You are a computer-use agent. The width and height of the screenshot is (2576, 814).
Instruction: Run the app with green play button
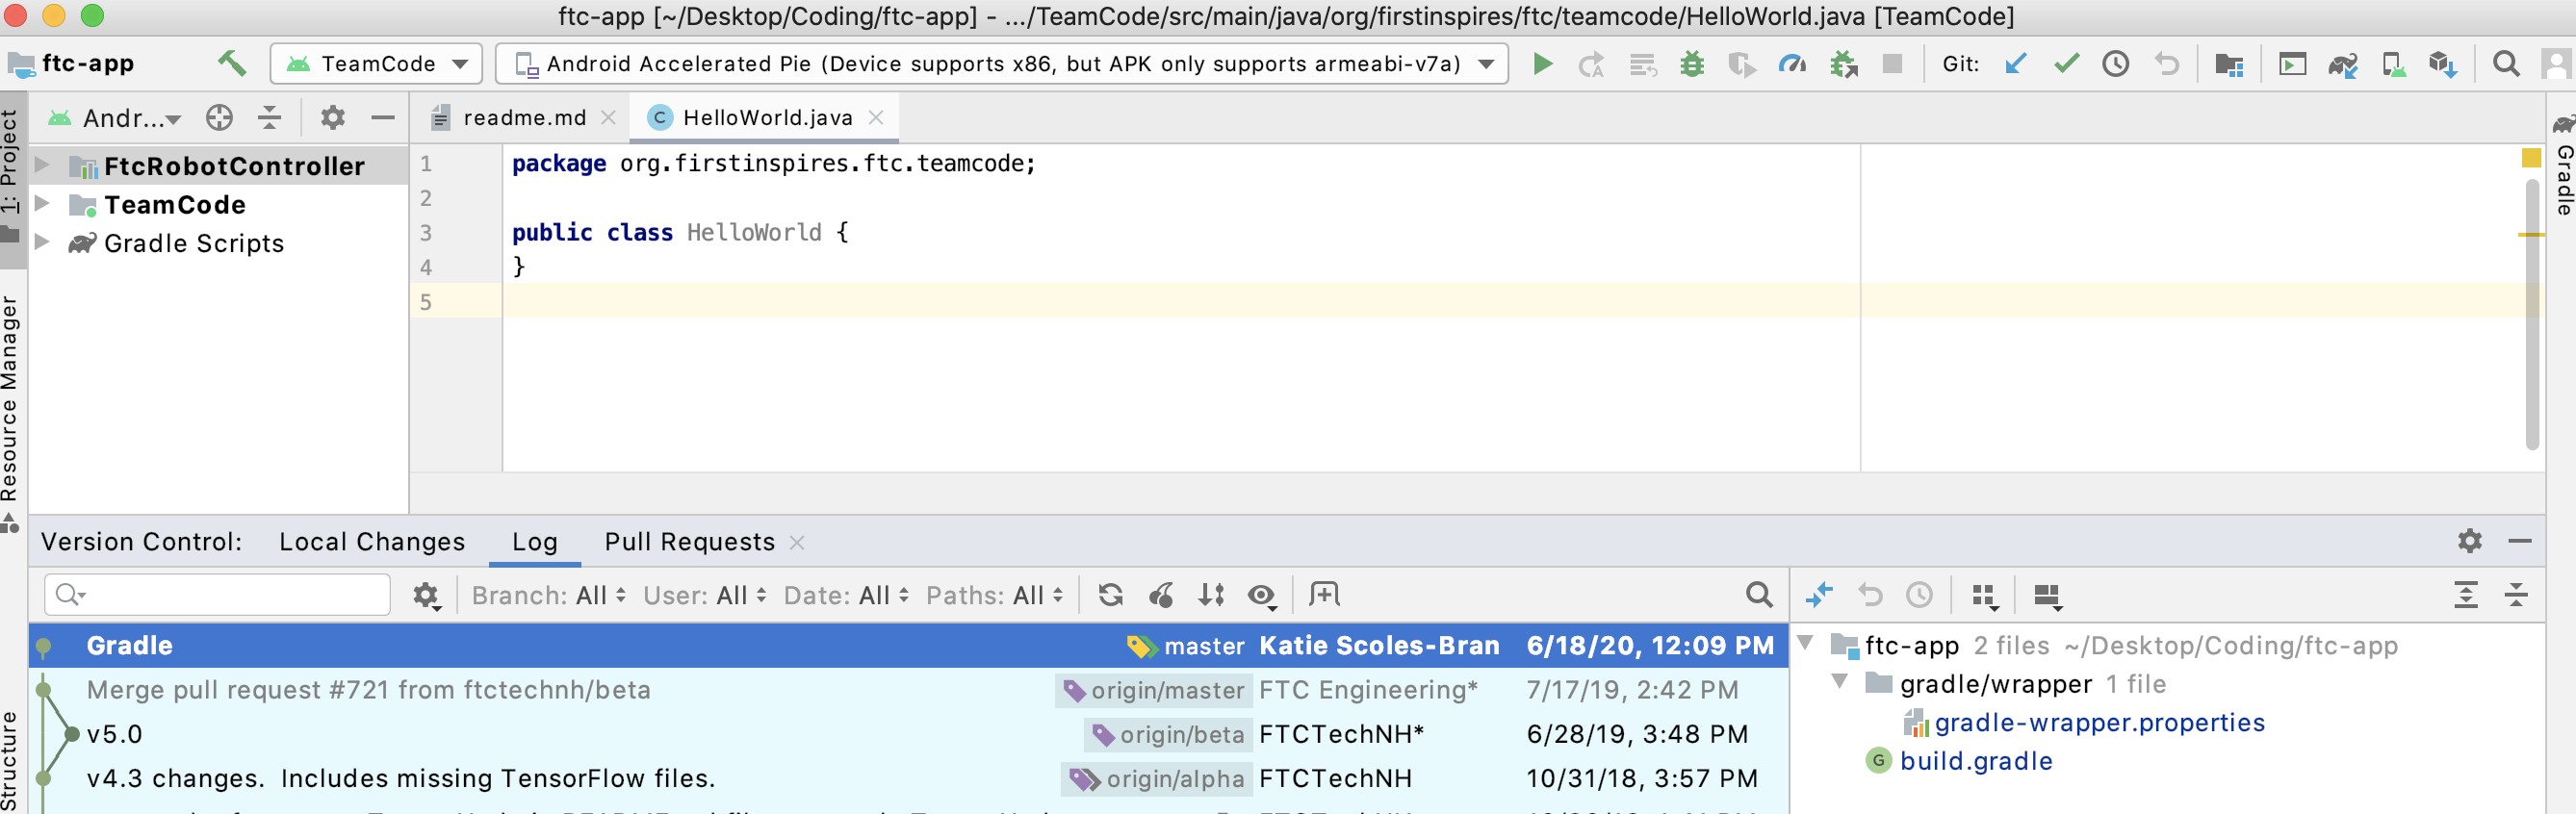point(1542,64)
